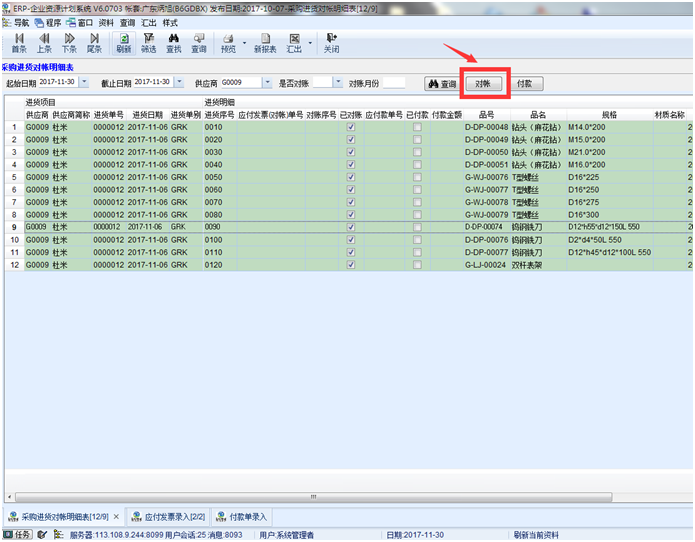Viewport: 695px width, 542px height.
Task: Open the 筛选 filter tool
Action: [x=148, y=42]
